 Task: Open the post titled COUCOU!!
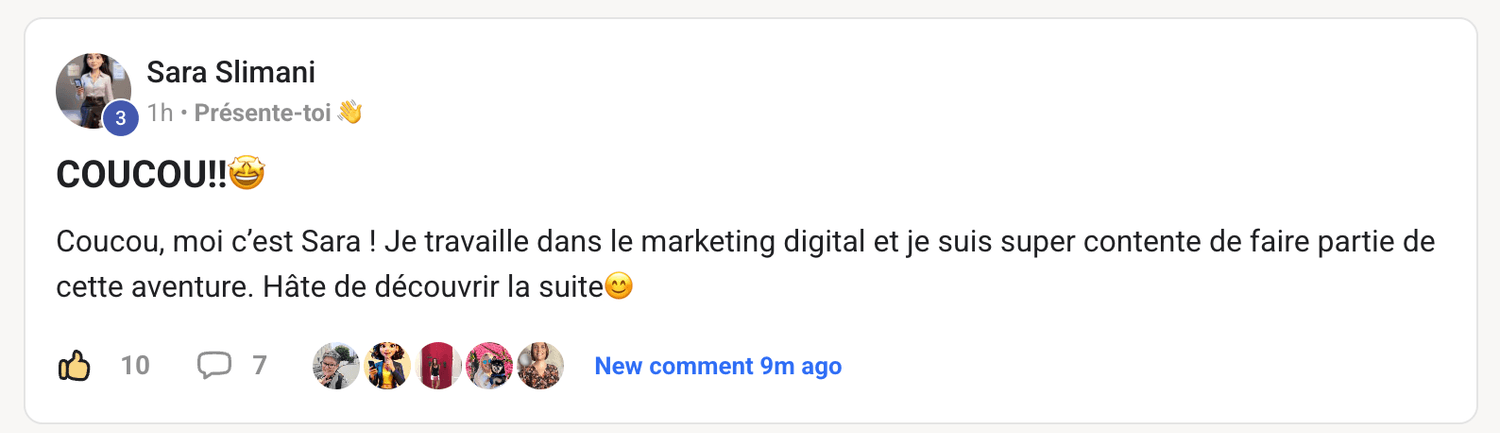coord(140,175)
